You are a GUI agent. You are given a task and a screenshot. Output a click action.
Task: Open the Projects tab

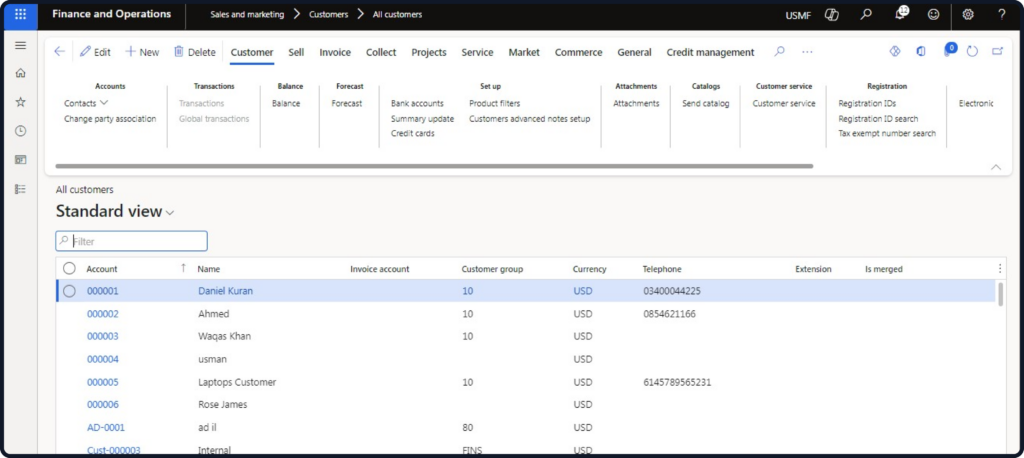pos(429,52)
